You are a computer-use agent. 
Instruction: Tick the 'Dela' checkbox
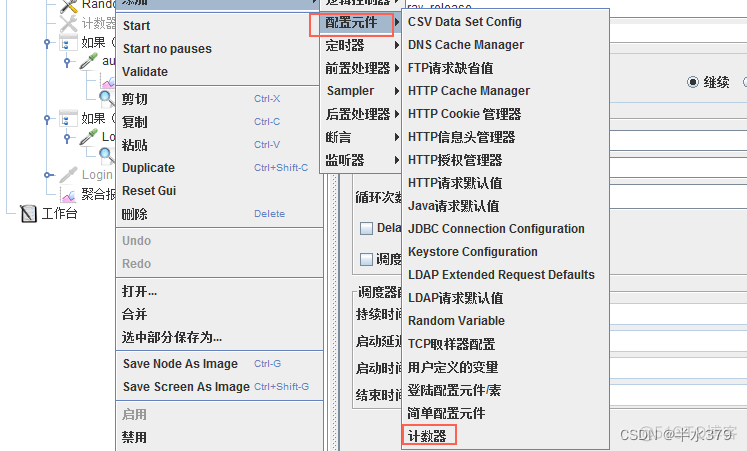click(366, 228)
